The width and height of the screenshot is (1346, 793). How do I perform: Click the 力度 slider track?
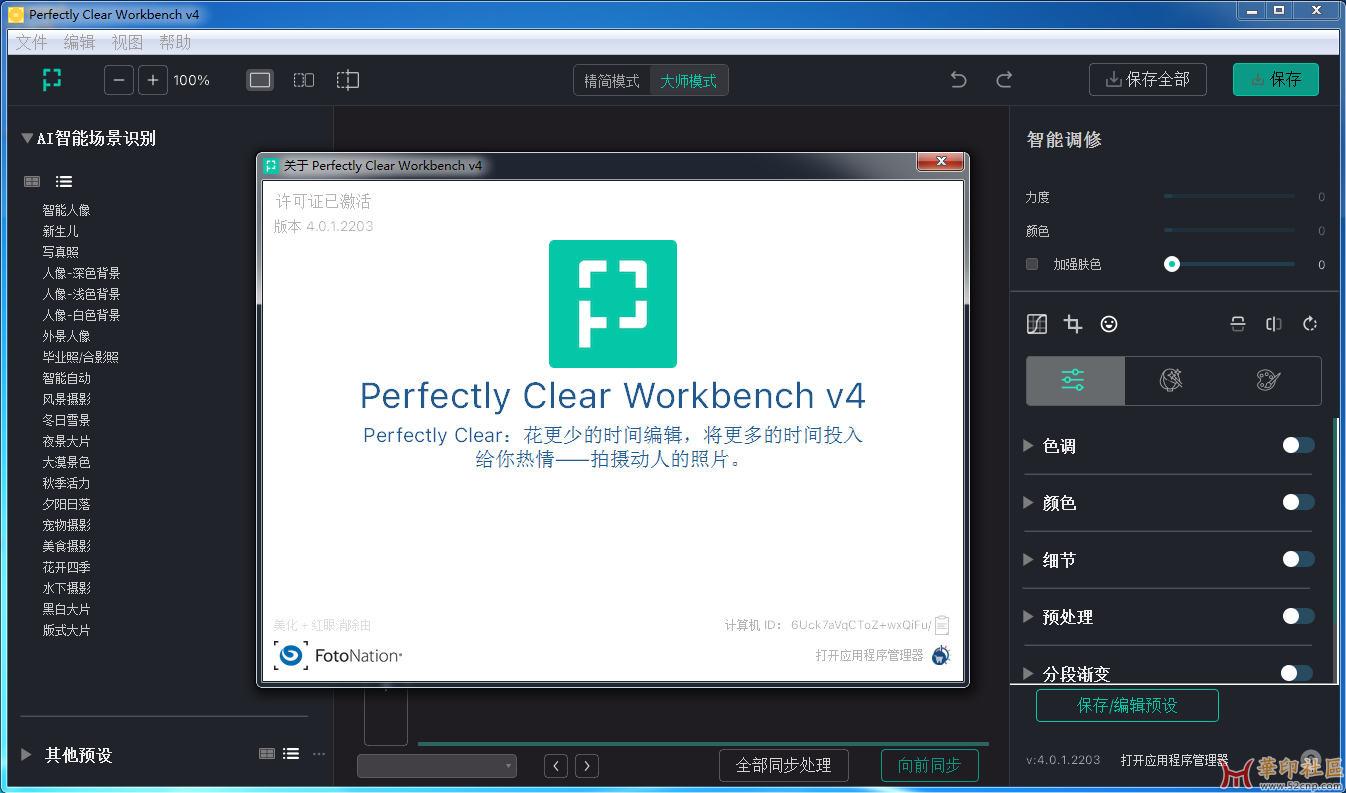point(1229,196)
